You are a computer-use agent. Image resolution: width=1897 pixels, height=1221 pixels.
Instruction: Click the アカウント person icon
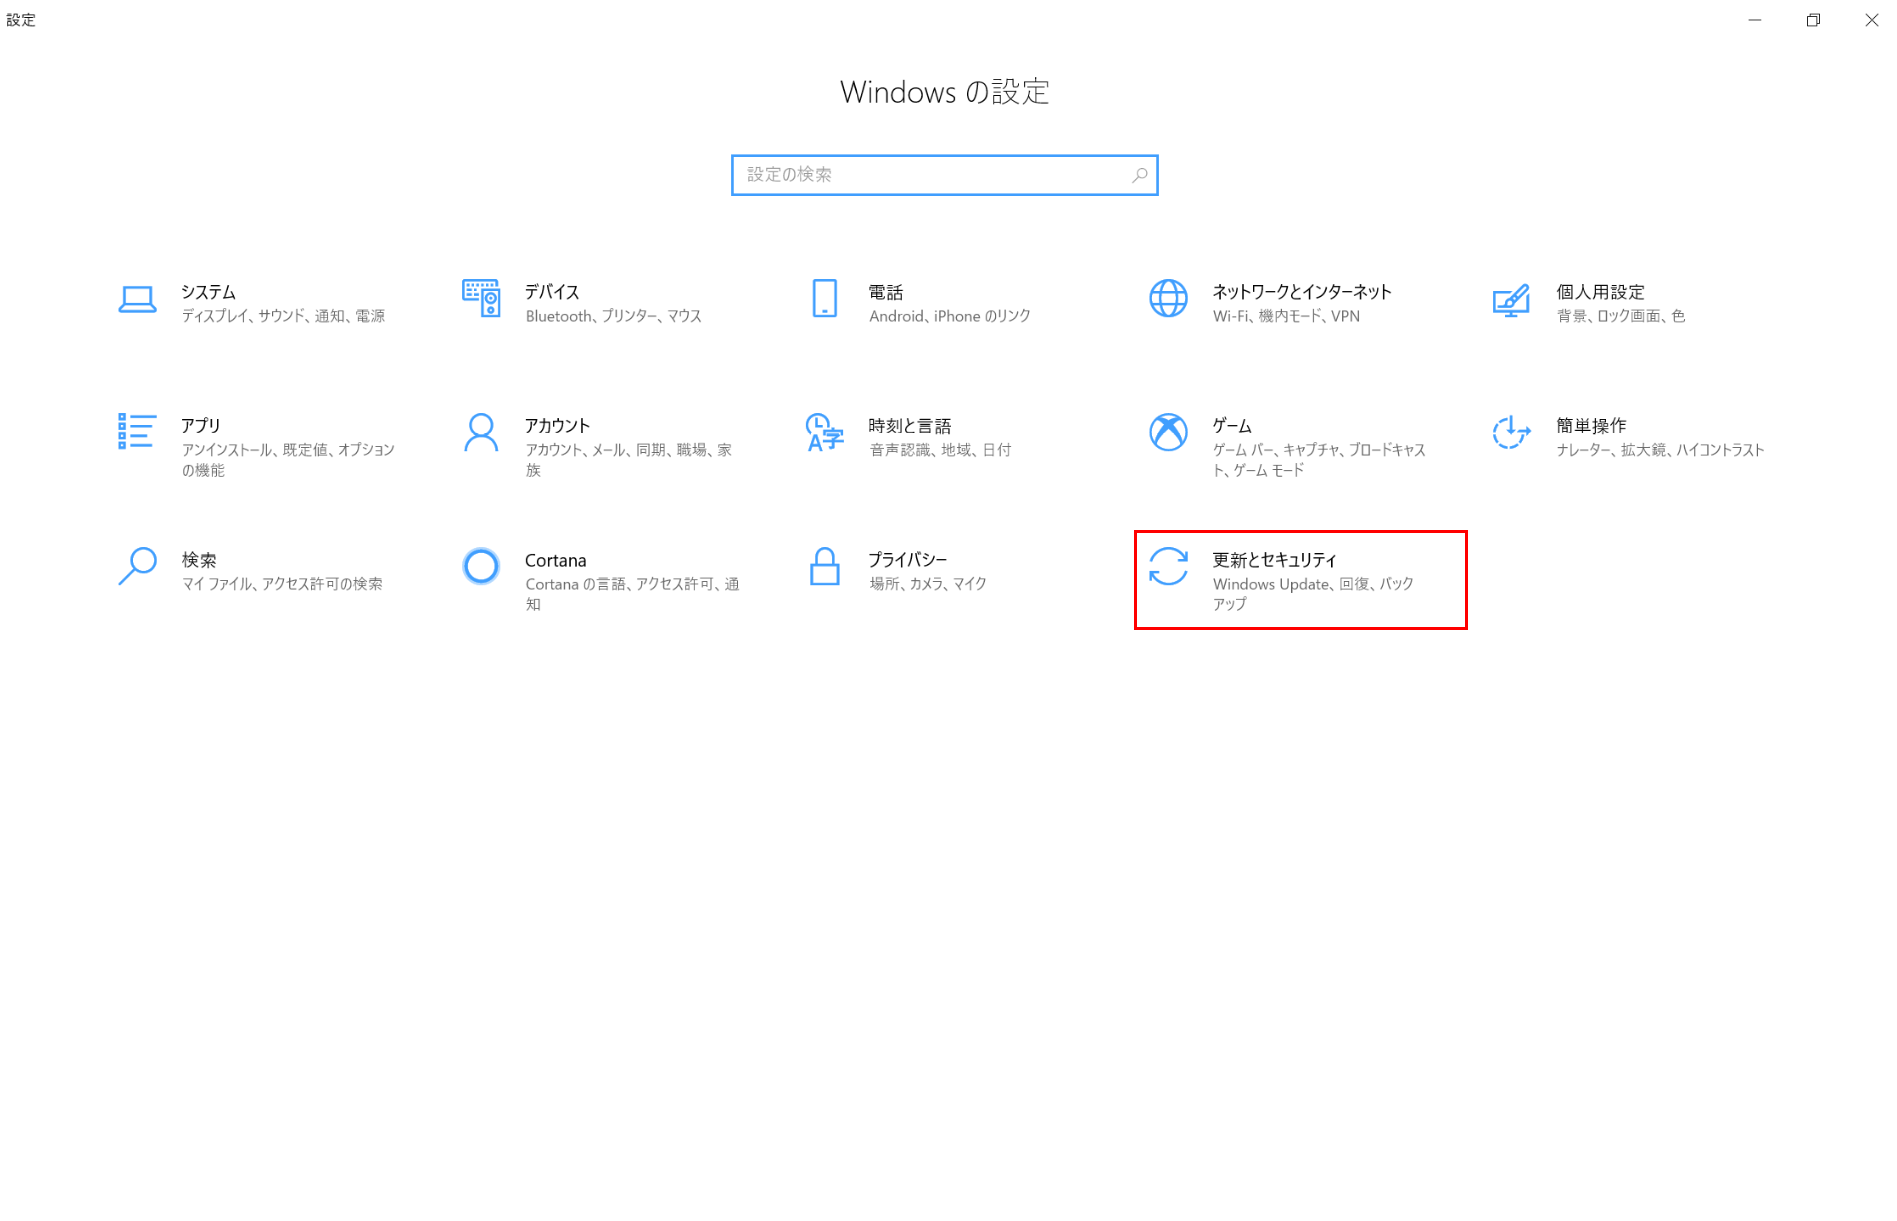click(x=481, y=432)
